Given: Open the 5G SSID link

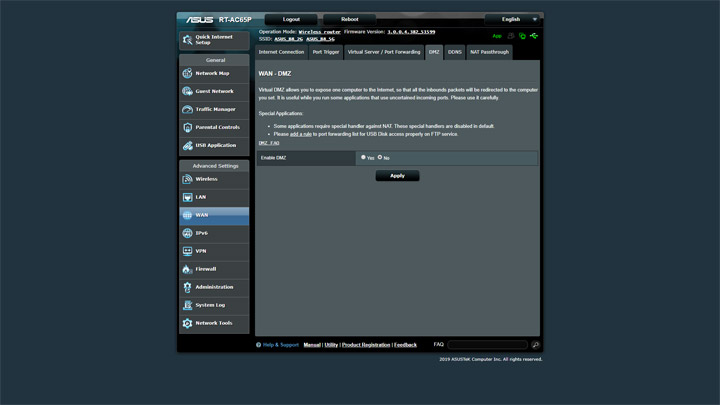Looking at the screenshot, I should [321, 39].
